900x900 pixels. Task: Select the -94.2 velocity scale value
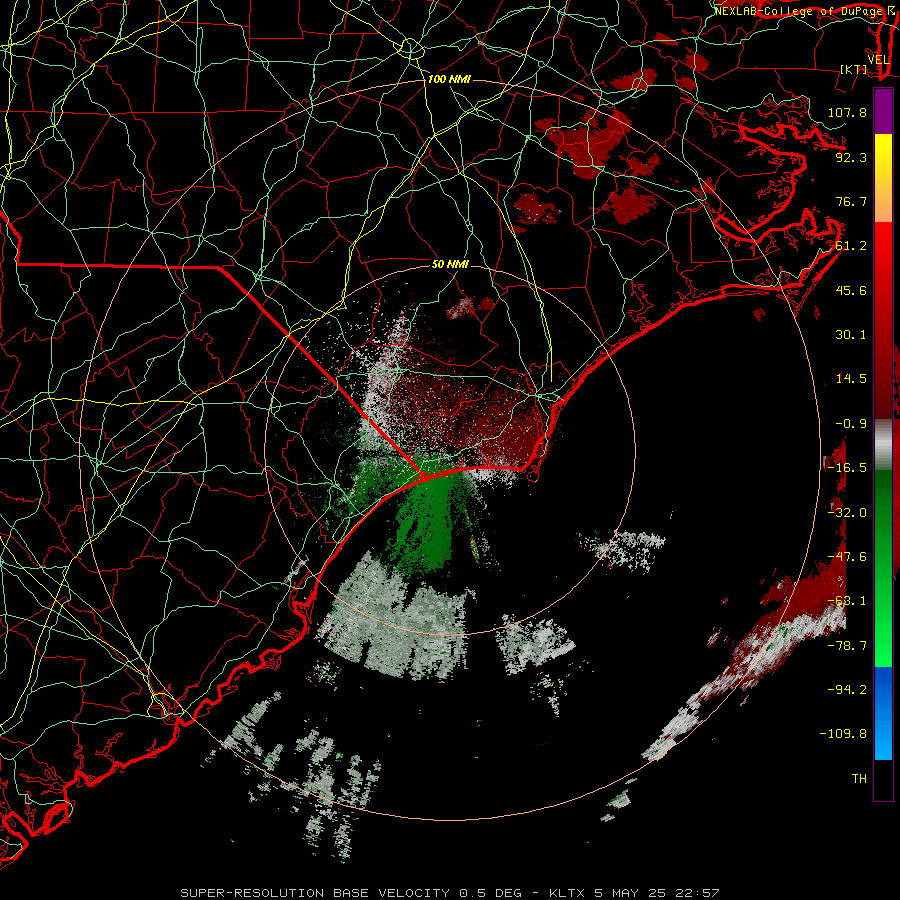847,690
